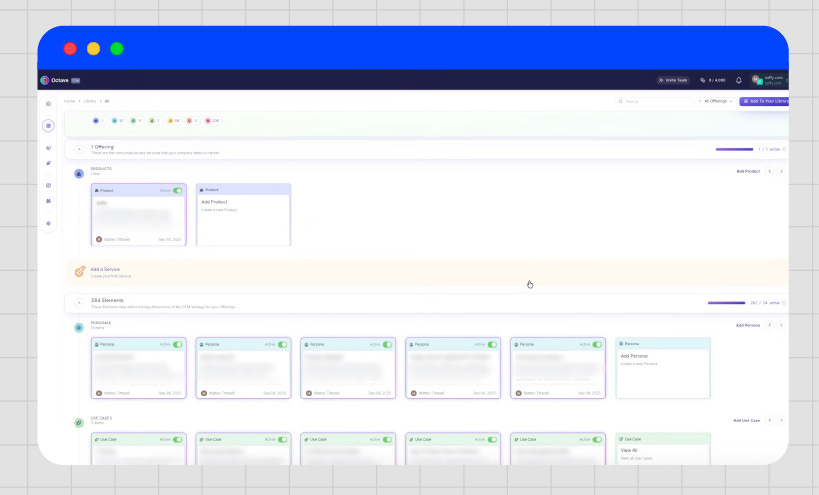Open the account avatar menu in header
Image resolution: width=819 pixels, height=495 pixels.
tap(767, 80)
